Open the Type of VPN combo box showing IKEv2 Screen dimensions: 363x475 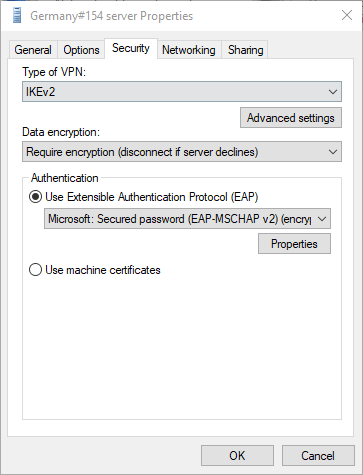tap(182, 92)
